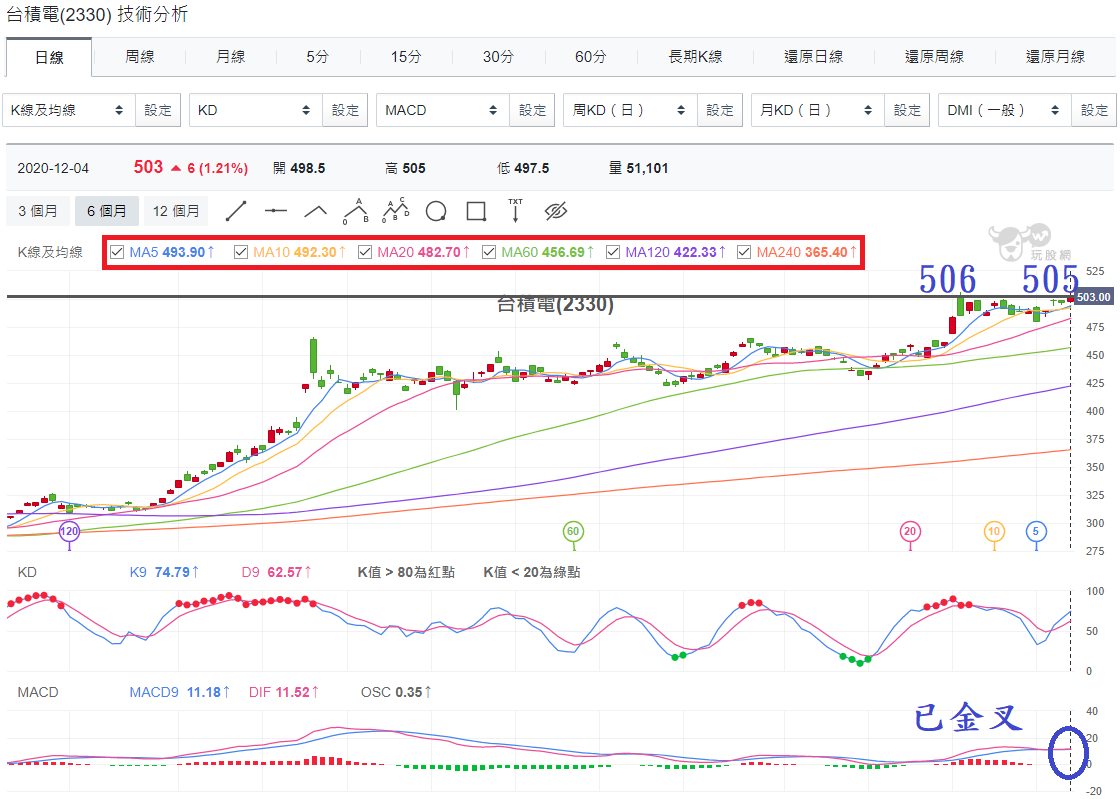The height and width of the screenshot is (799, 1120).
Task: Select the TXT text annotation tool
Action: click(516, 211)
